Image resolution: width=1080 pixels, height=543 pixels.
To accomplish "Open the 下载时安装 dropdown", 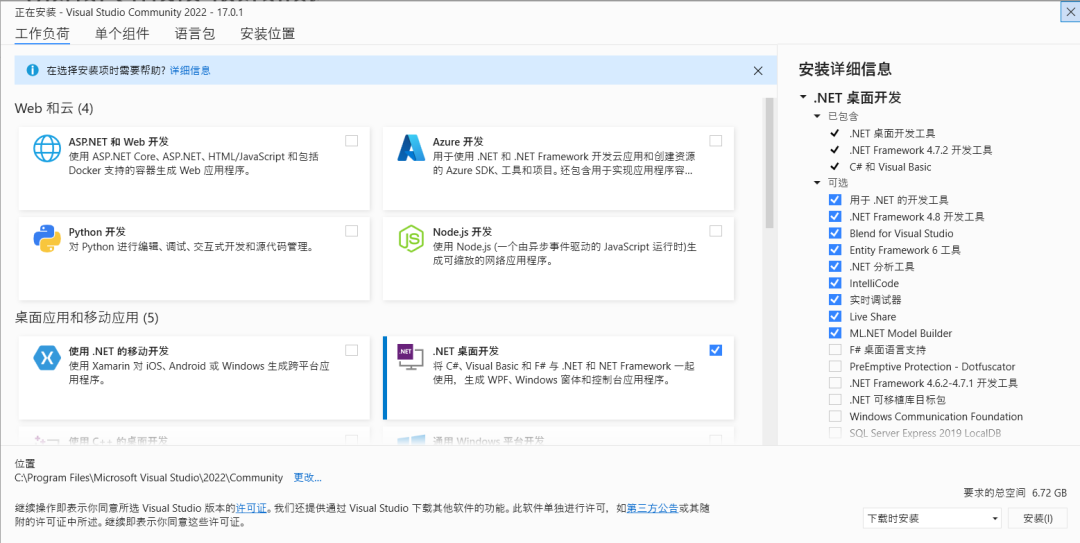I will [932, 518].
